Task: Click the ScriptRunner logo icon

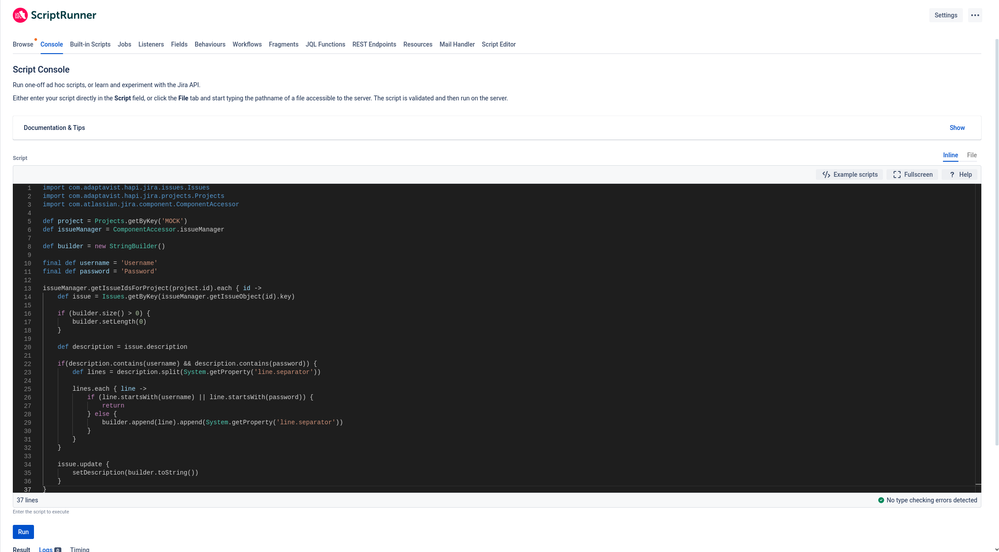Action: coord(20,15)
